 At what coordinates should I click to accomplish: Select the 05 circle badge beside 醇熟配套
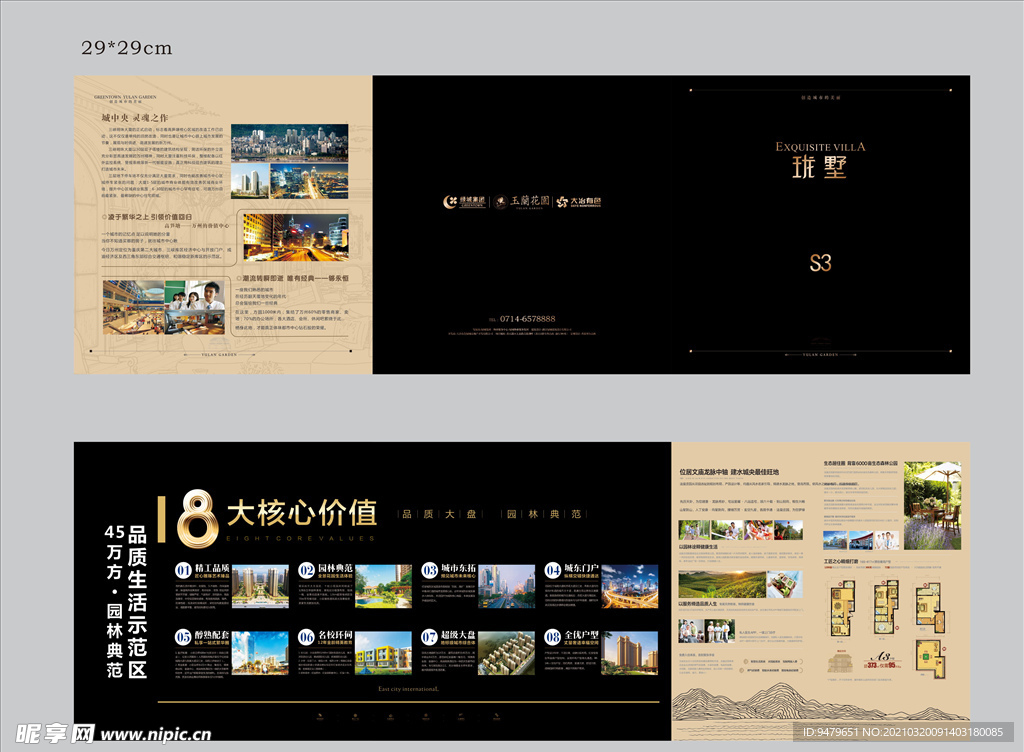[x=184, y=637]
